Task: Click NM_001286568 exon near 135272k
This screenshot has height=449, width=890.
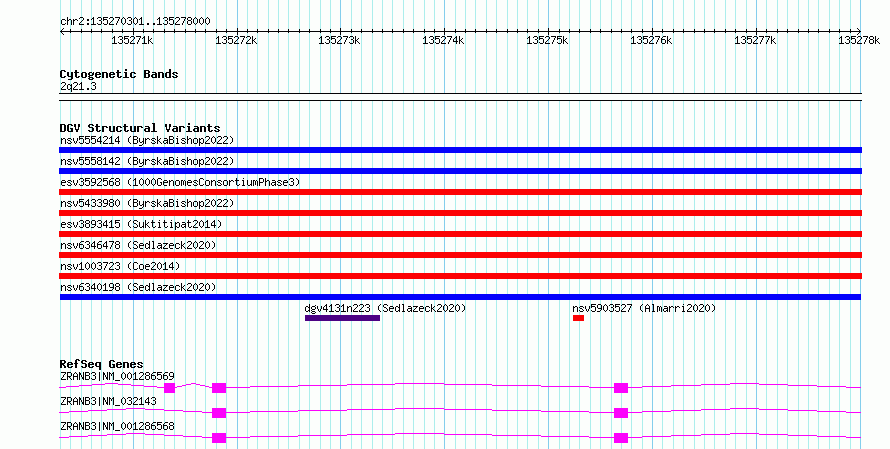Action: click(x=219, y=438)
